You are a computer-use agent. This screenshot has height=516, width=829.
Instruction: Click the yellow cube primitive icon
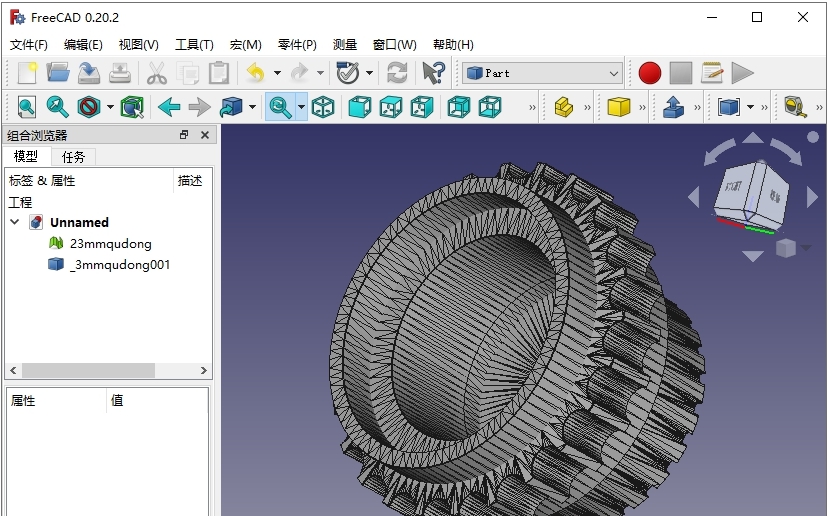[x=619, y=107]
